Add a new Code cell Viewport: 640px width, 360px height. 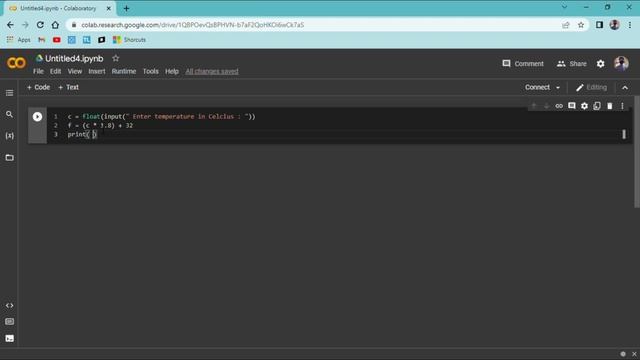pyautogui.click(x=38, y=87)
